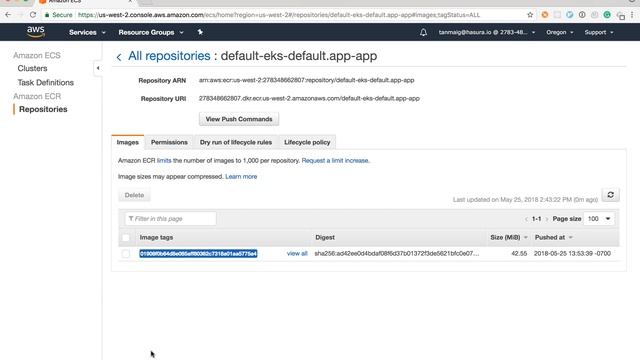Check the image row checkbox
This screenshot has height=360, width=640.
tap(126, 253)
